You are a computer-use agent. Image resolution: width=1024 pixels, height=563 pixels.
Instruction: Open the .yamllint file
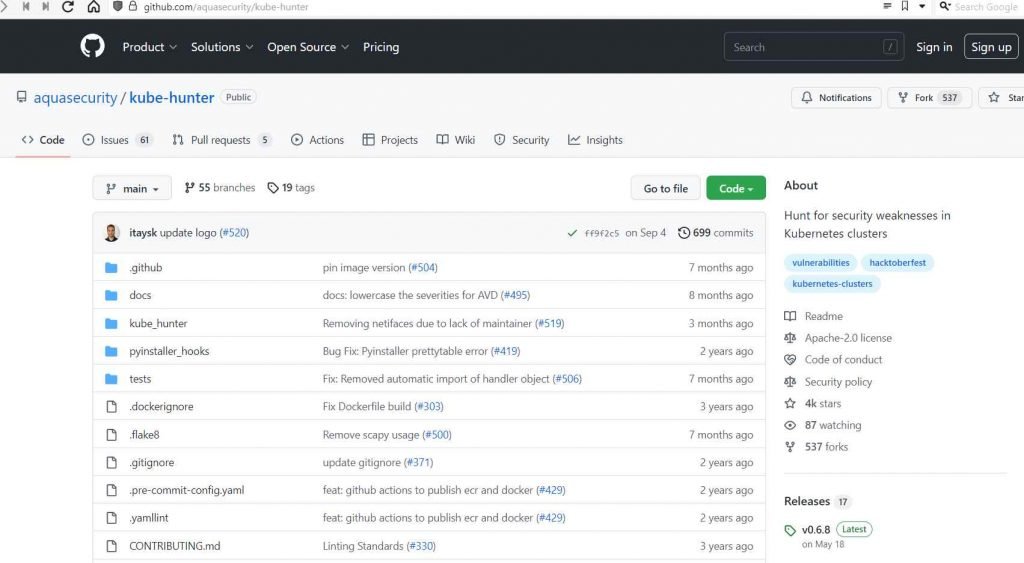(x=148, y=517)
